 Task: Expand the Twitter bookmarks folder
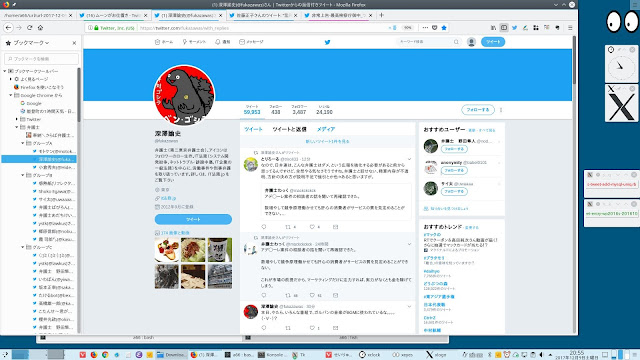point(17,119)
